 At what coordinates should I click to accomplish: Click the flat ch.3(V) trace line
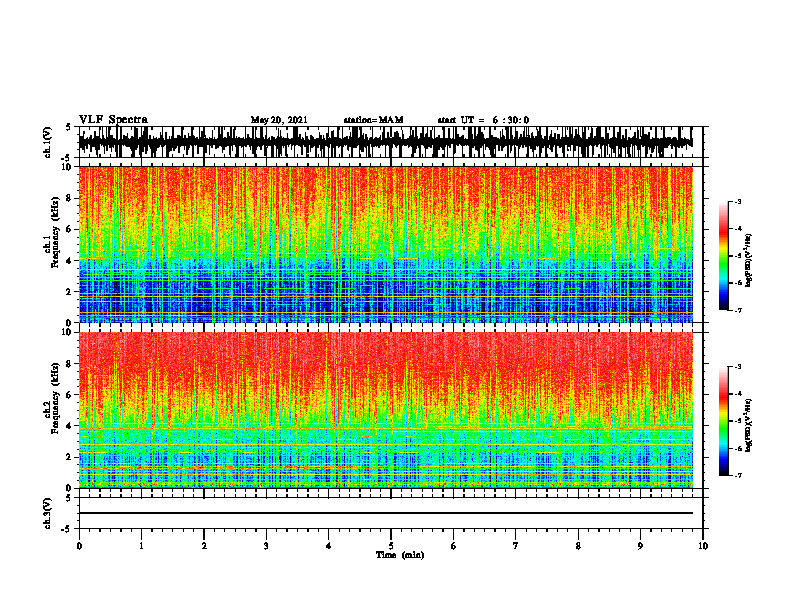click(x=385, y=513)
